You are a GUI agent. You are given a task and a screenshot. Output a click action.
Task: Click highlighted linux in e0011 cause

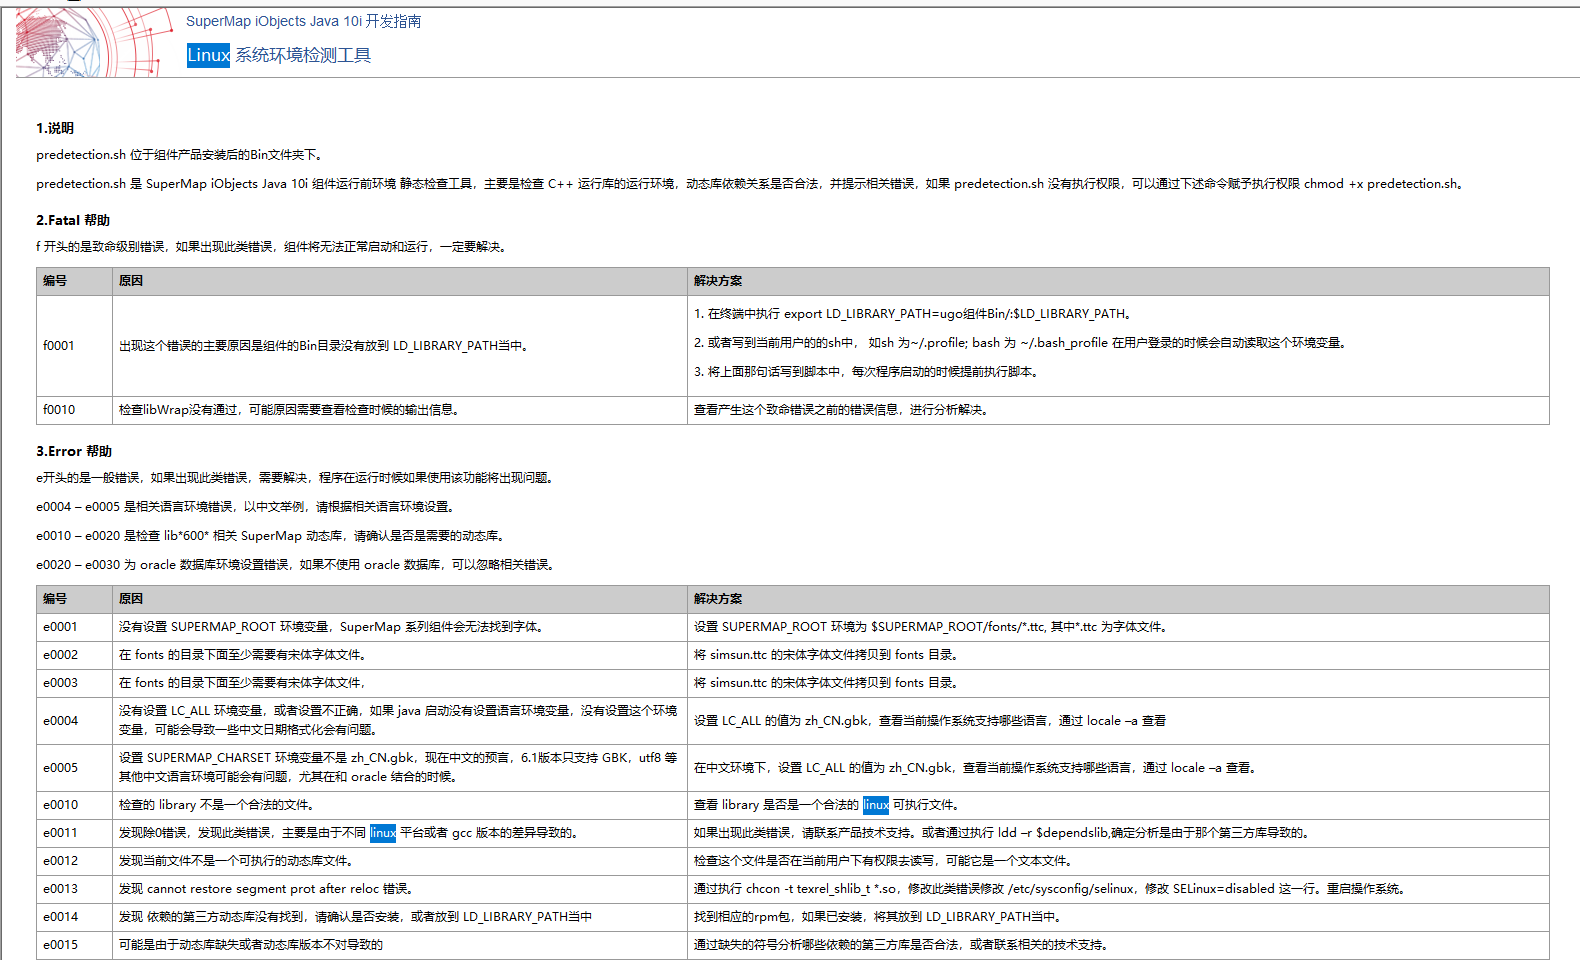(x=383, y=833)
